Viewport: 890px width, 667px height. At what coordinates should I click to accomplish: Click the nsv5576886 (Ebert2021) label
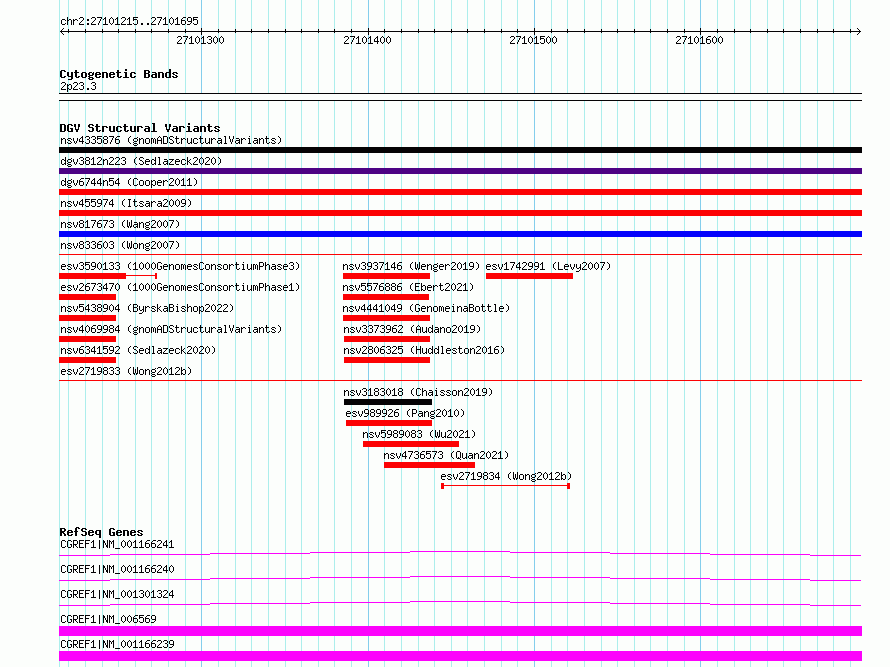pos(408,287)
